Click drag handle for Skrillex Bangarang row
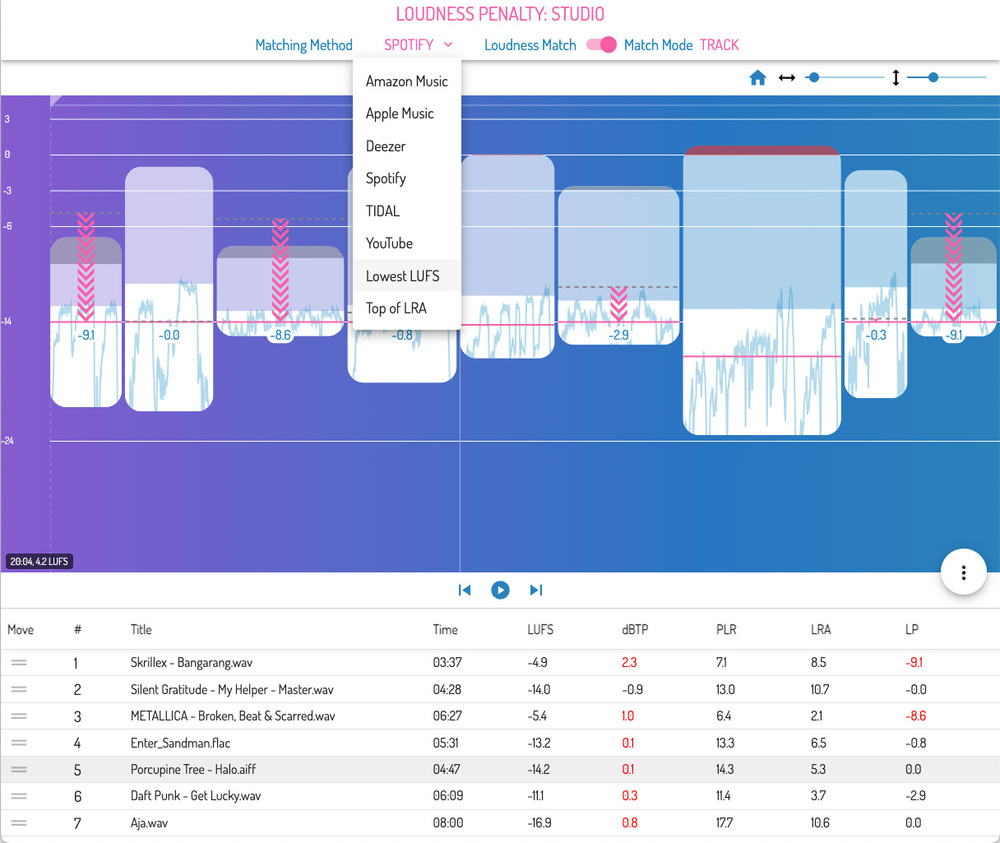 tap(19, 663)
